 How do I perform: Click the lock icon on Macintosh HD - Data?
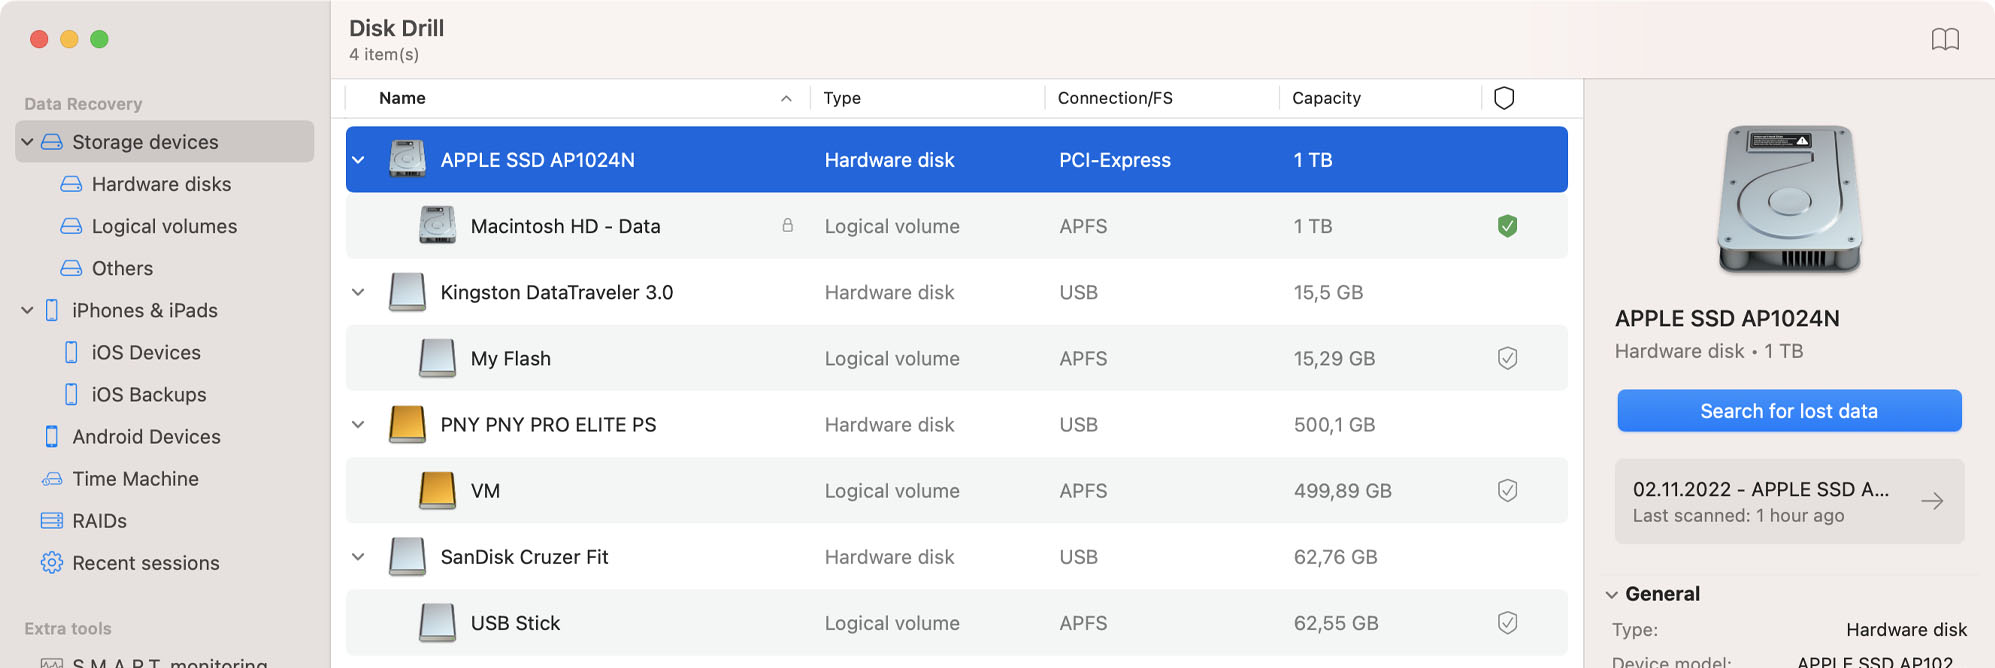click(788, 226)
